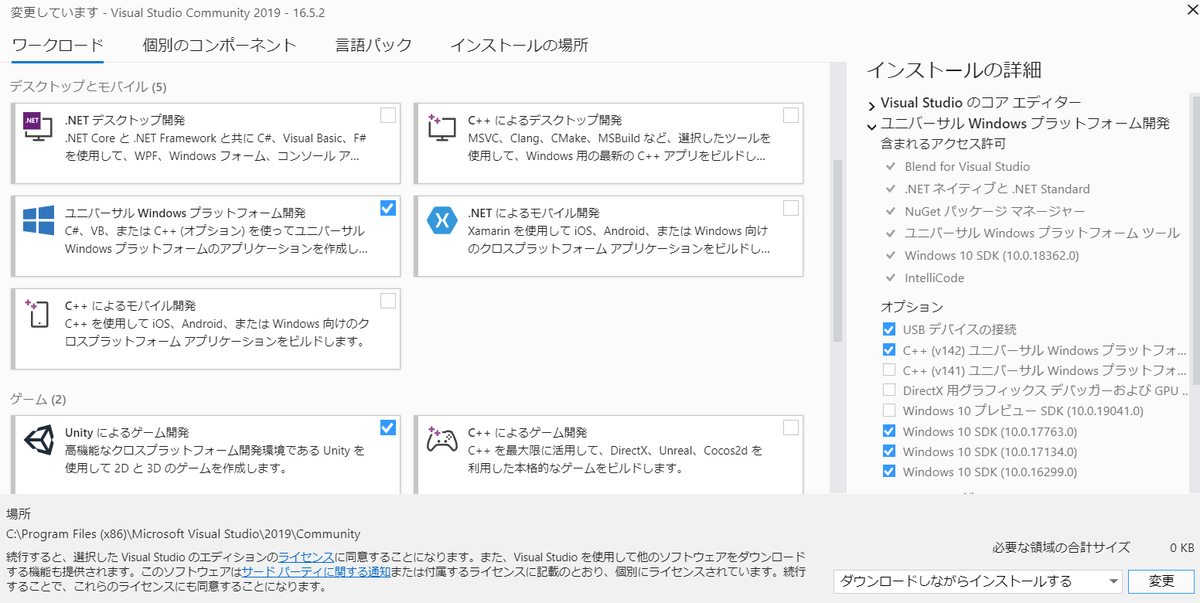1200x603 pixels.
Task: Switch to the 個別のコンポーネント tab
Action: 220,45
